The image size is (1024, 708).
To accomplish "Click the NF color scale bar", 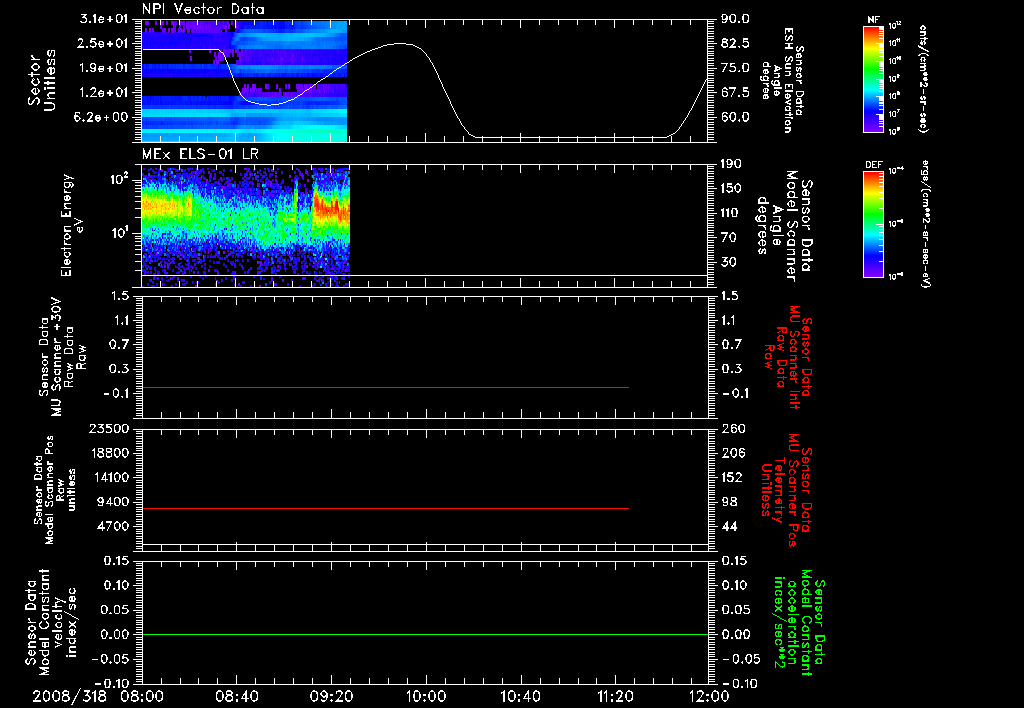I will (x=873, y=78).
